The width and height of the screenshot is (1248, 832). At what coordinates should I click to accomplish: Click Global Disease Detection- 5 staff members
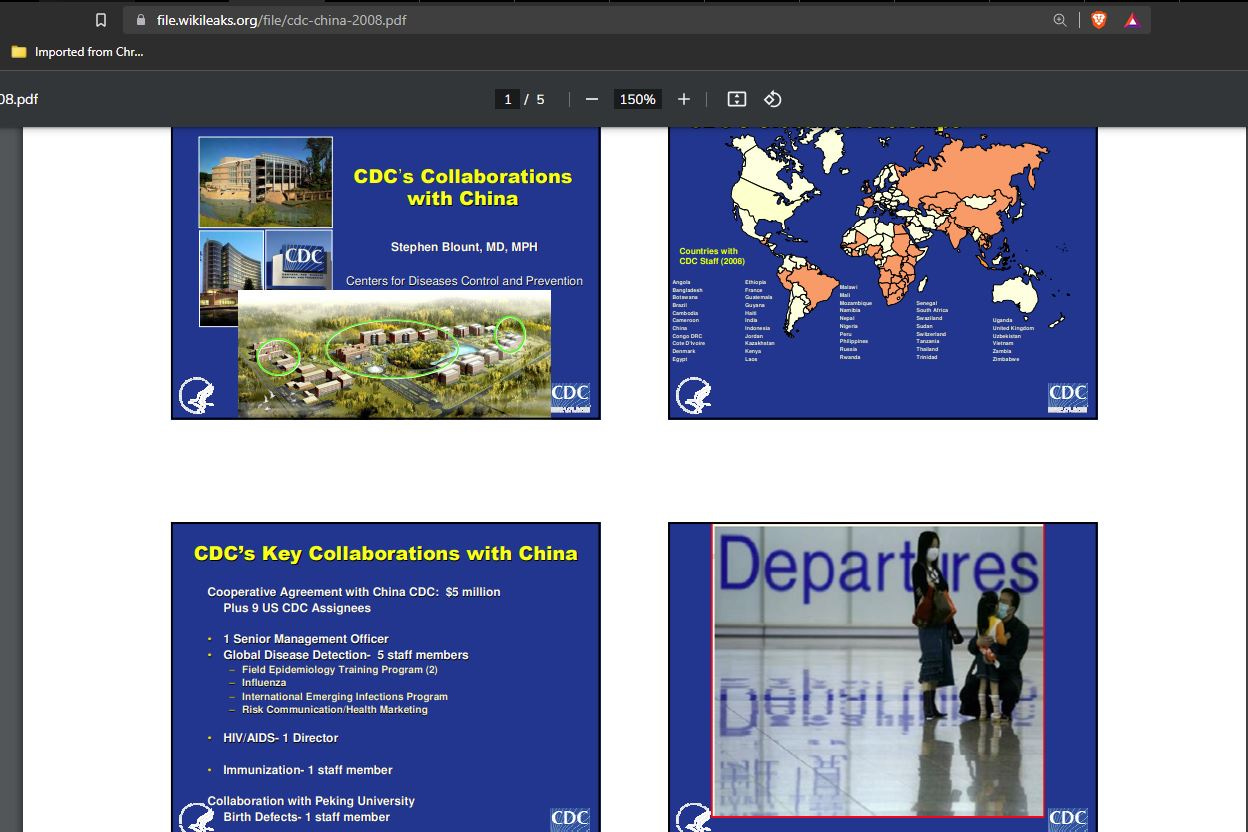[x=346, y=655]
